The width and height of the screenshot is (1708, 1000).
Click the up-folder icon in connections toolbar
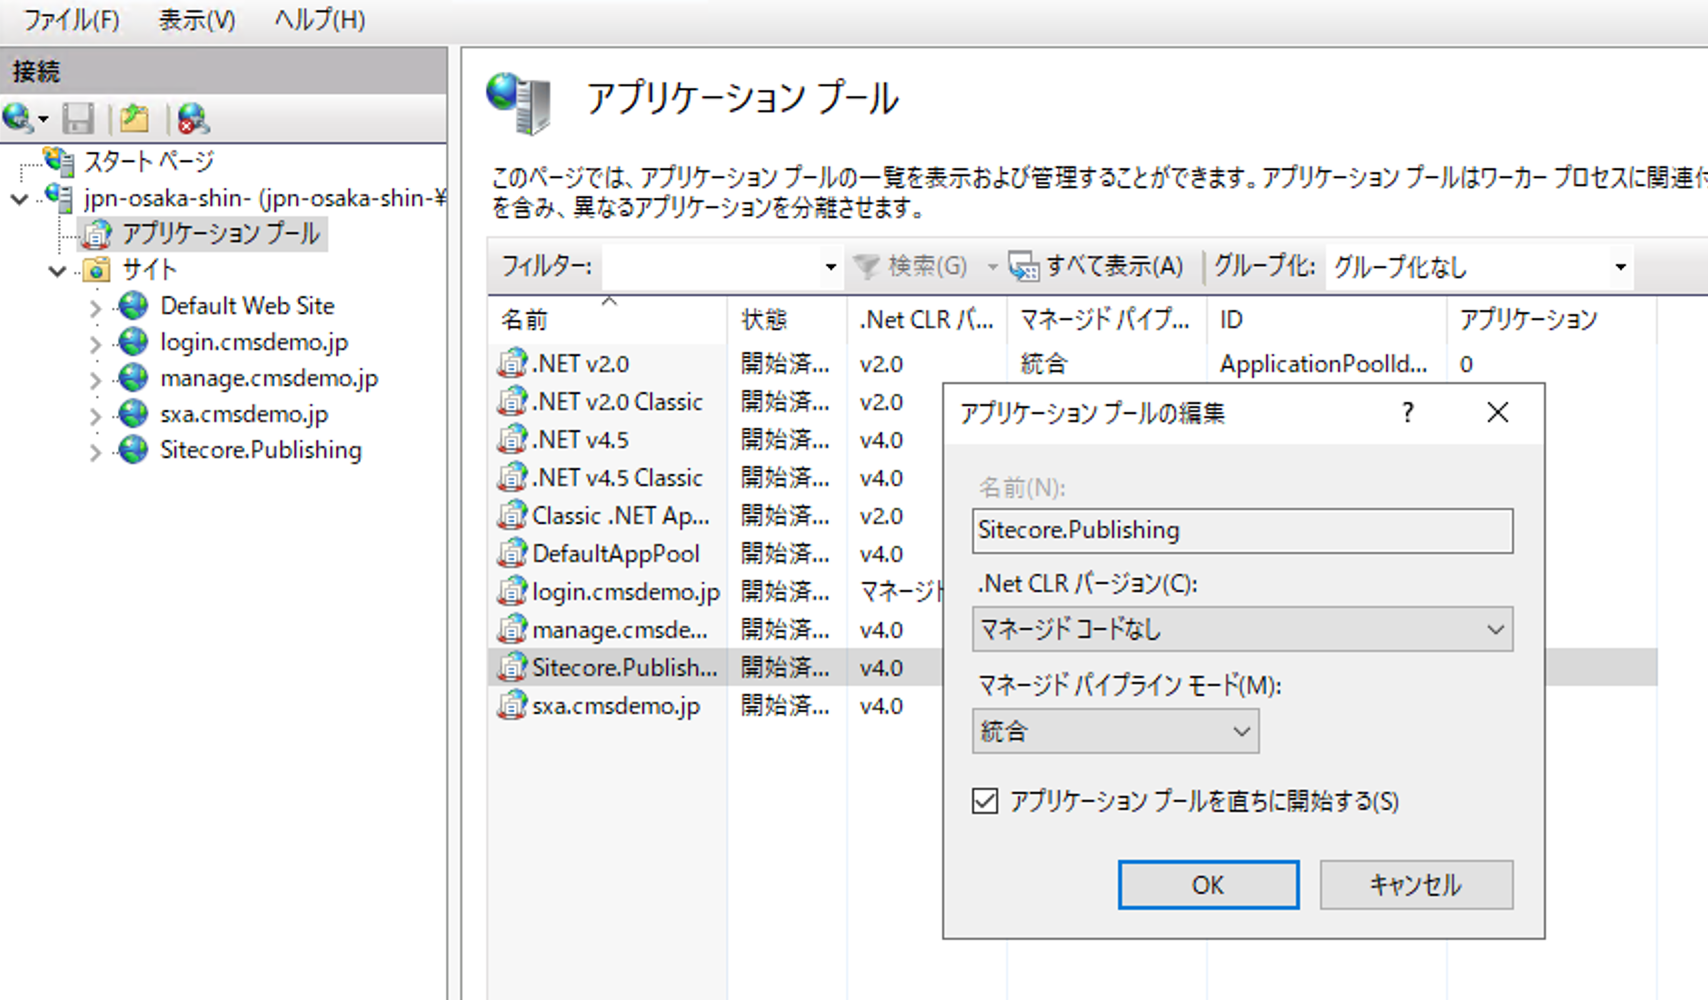coord(134,119)
